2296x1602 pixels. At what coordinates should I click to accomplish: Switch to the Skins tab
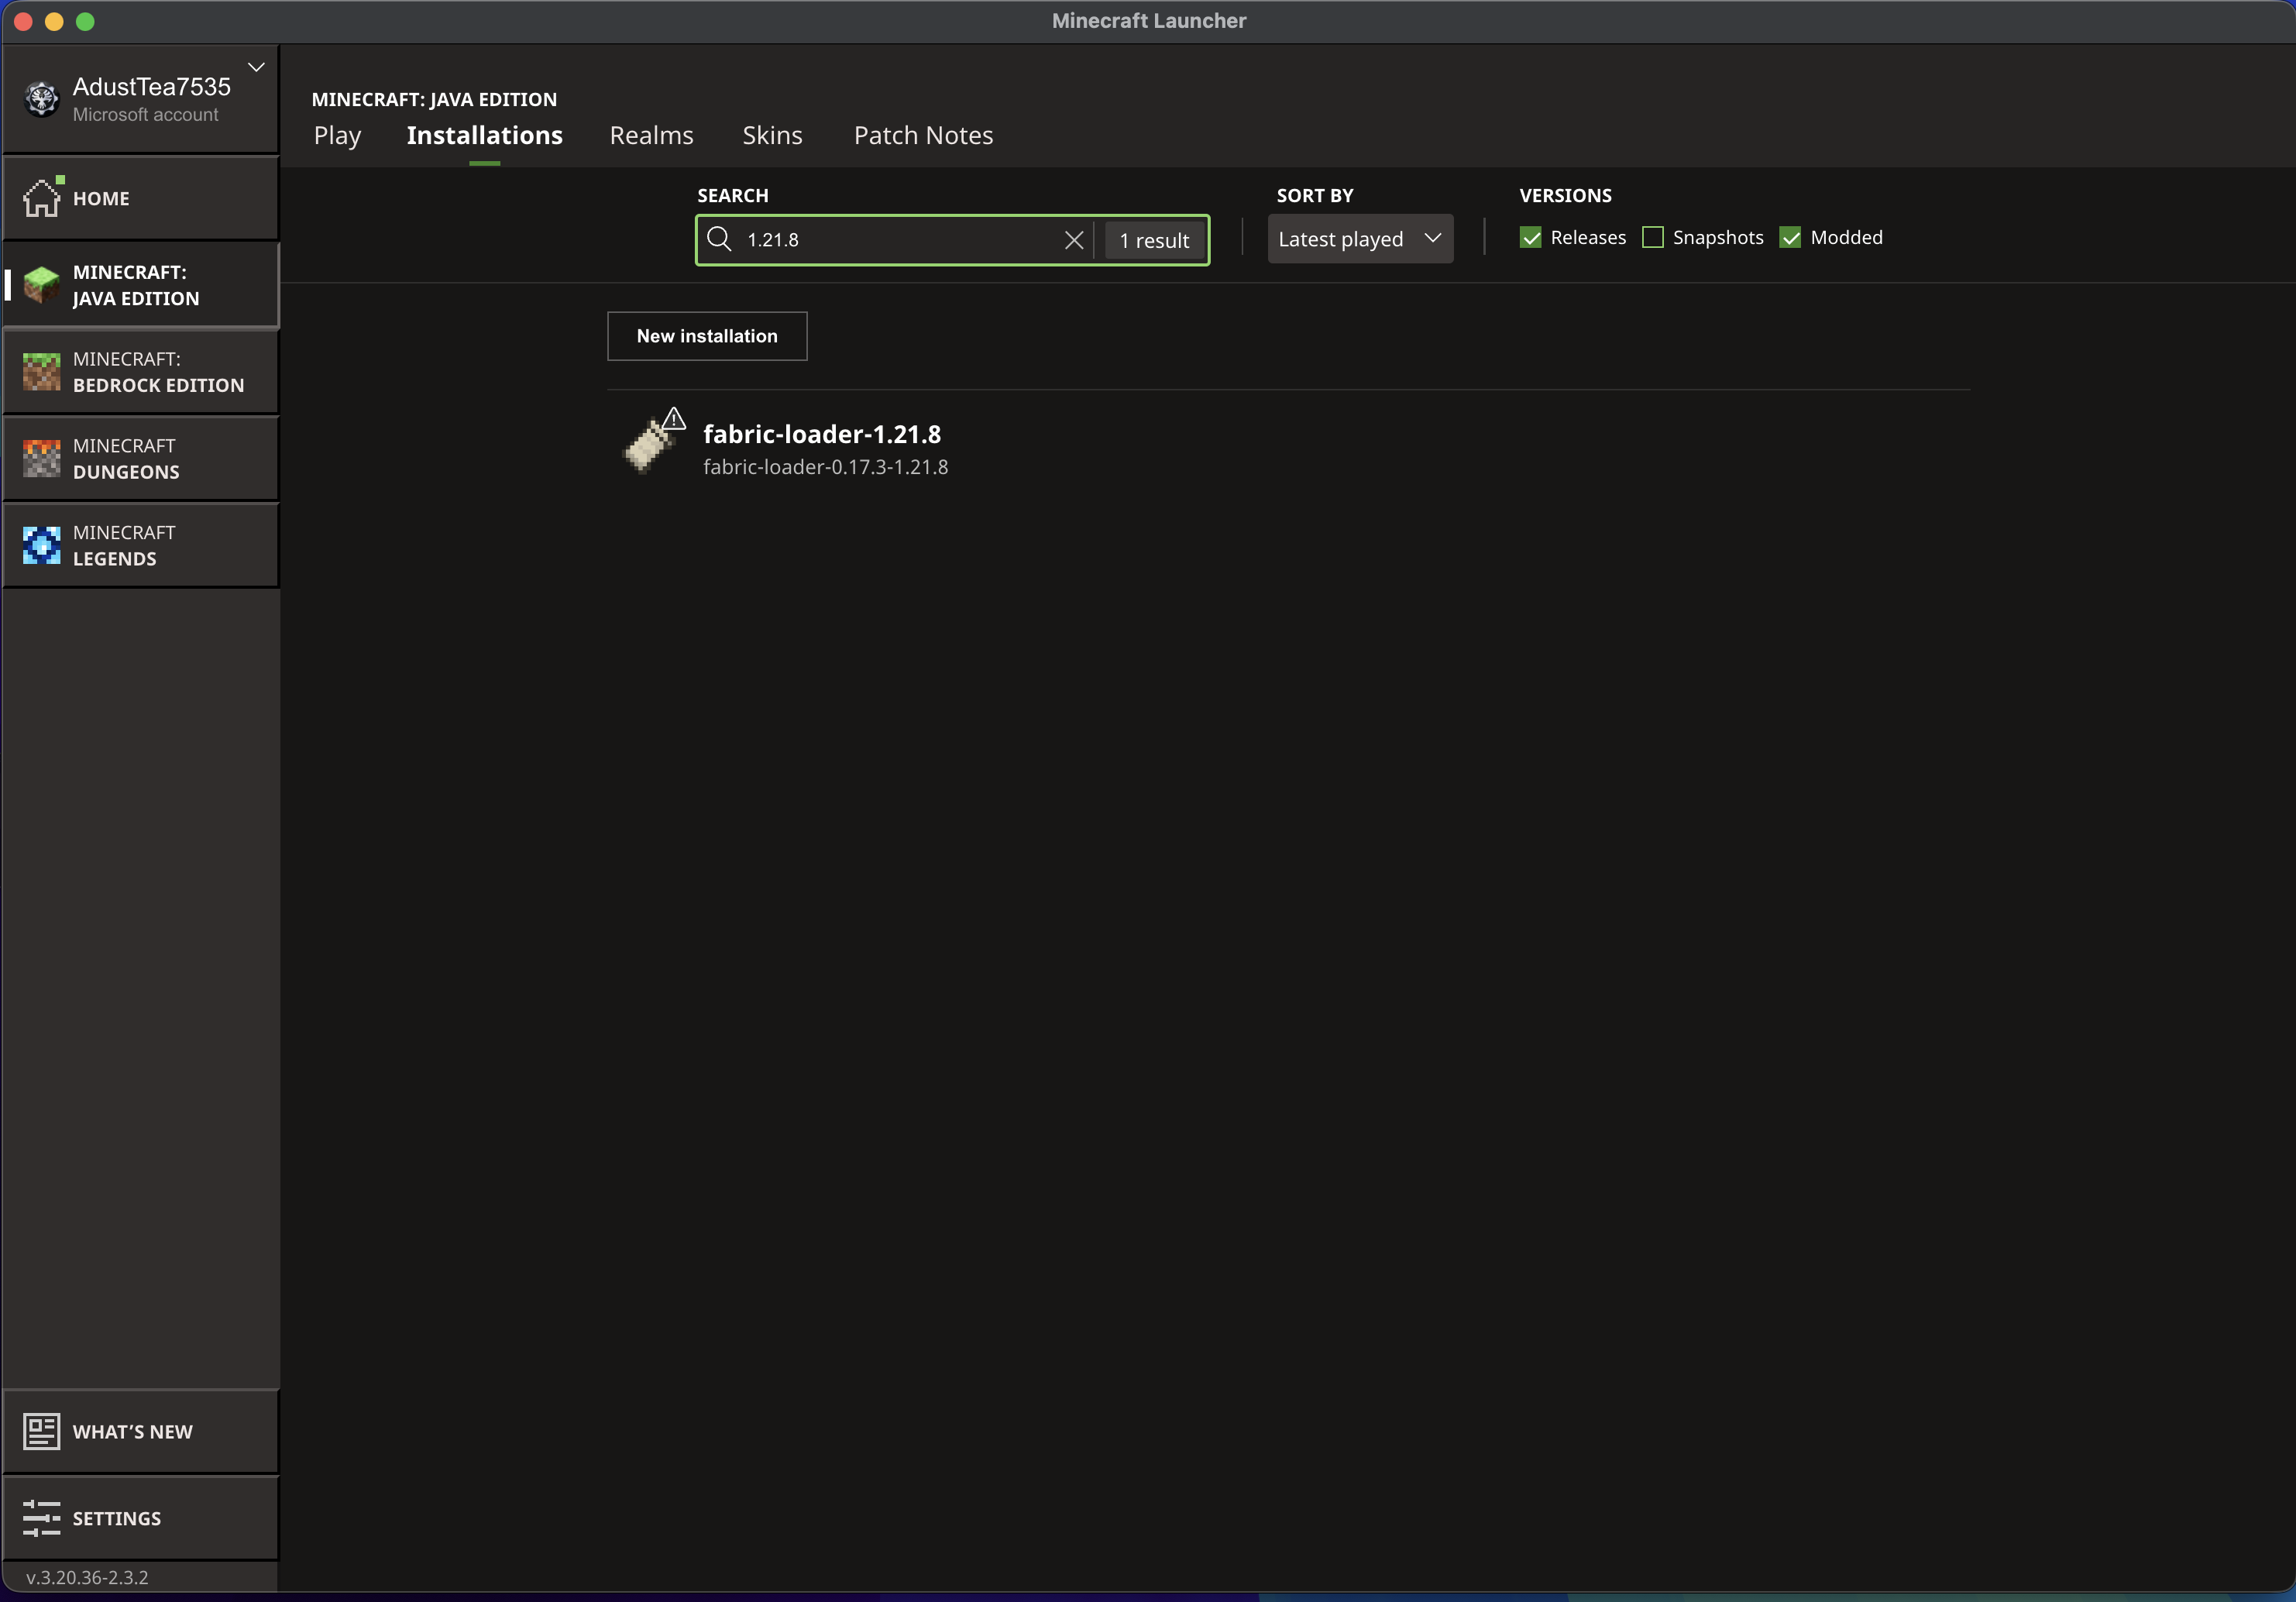coord(772,135)
